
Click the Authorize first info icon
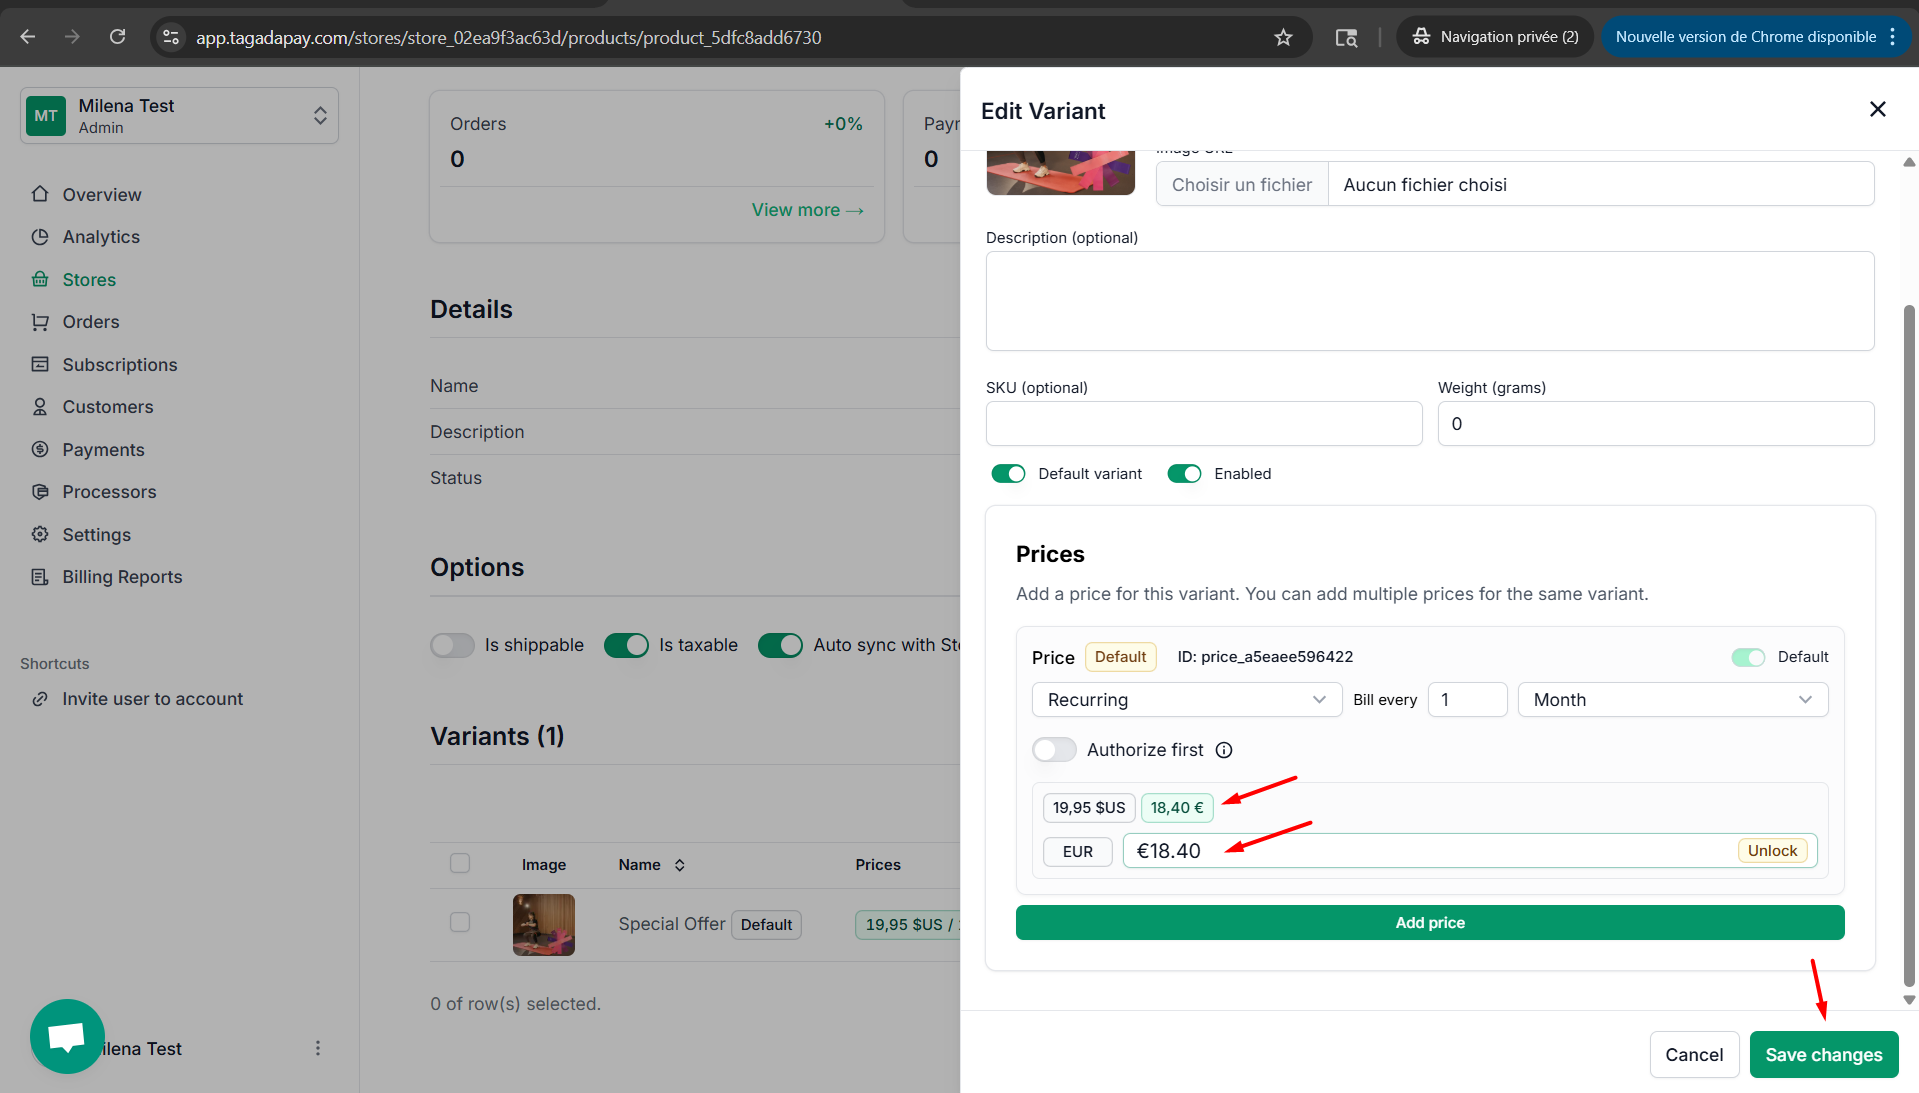click(1224, 750)
